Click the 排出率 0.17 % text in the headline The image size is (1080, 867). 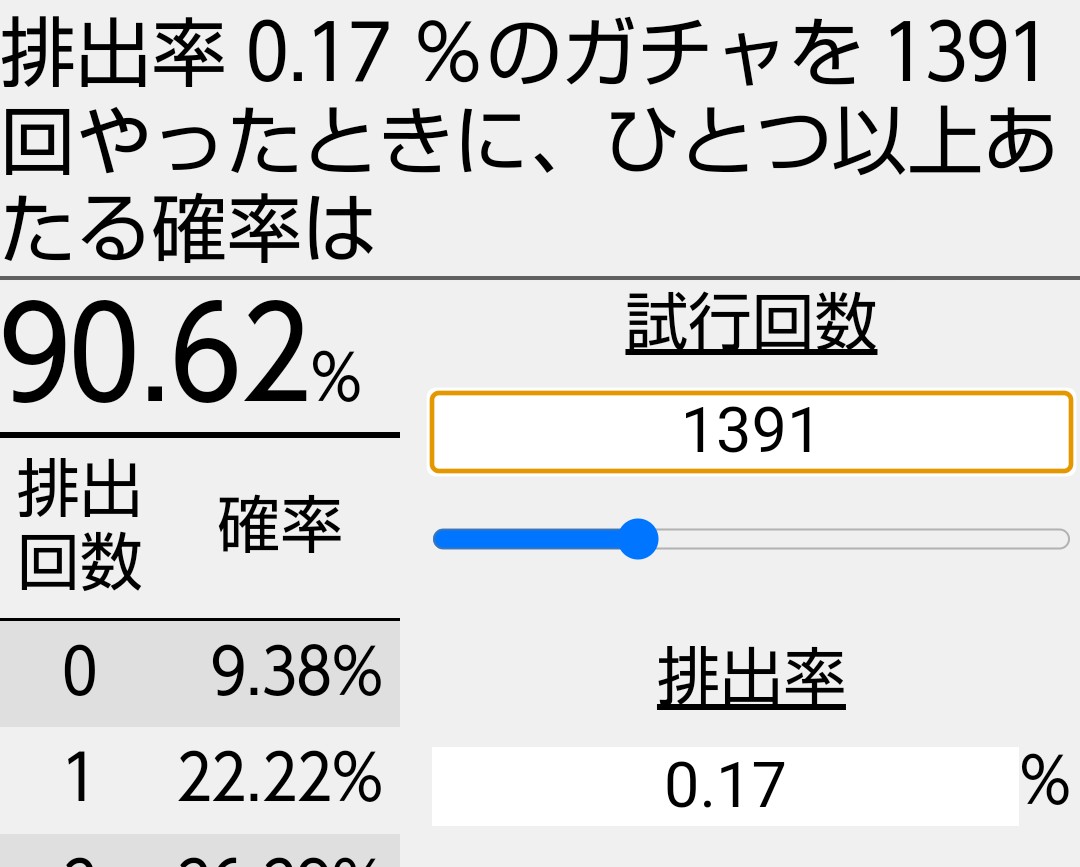pyautogui.click(x=241, y=54)
